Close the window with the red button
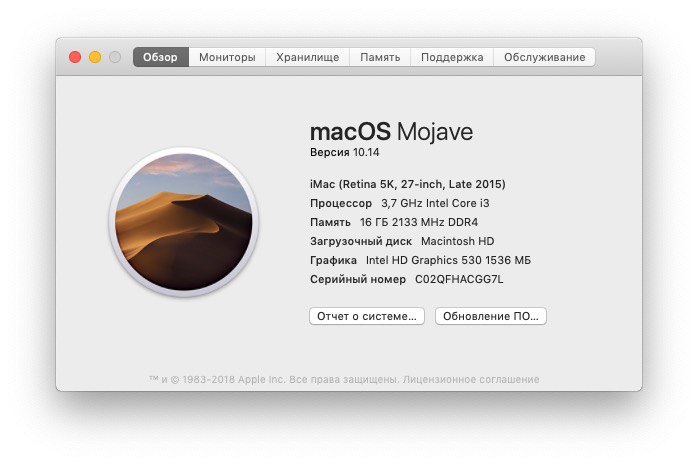Screen dimensions: 698x465 pyautogui.click(x=75, y=57)
